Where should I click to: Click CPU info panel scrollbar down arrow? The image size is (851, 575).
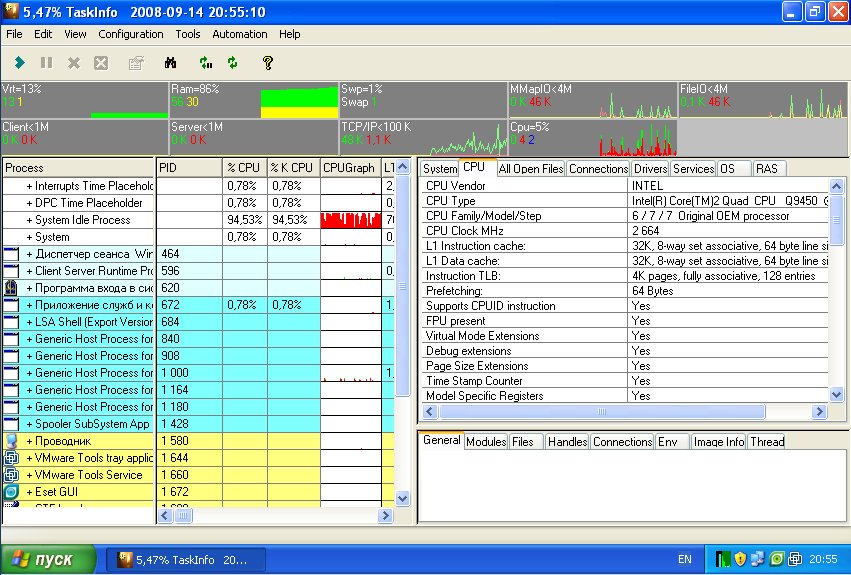(x=836, y=395)
